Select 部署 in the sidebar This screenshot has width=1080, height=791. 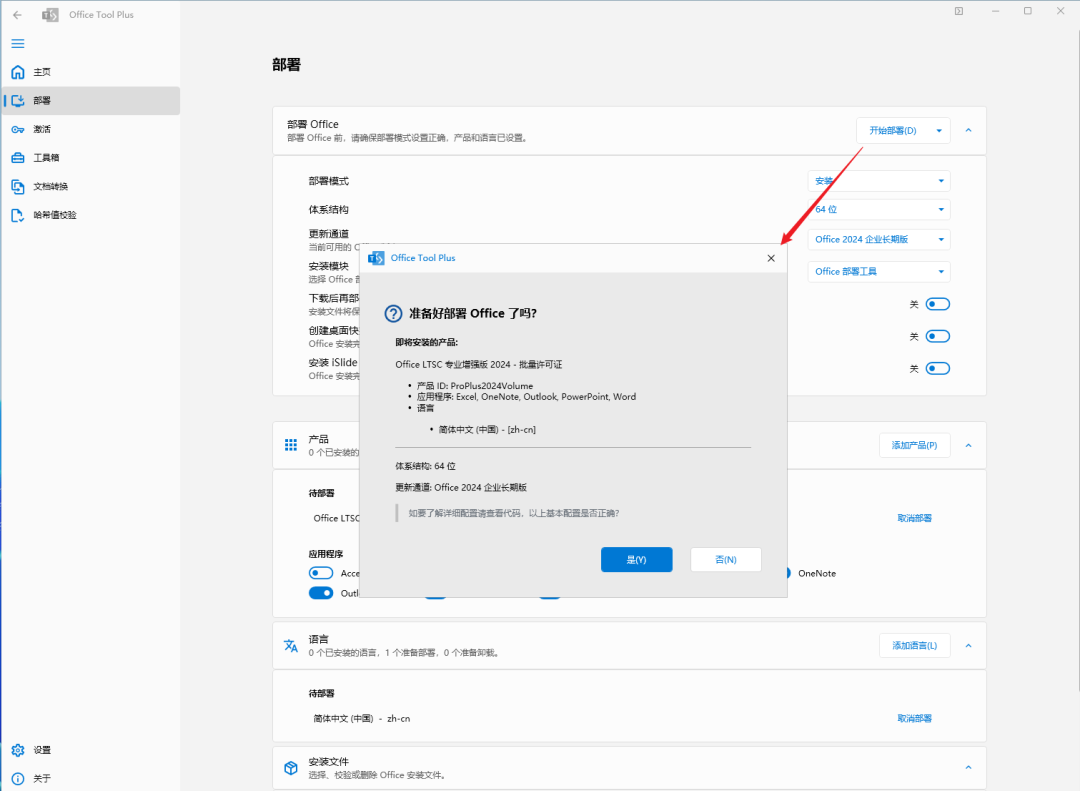point(41,100)
